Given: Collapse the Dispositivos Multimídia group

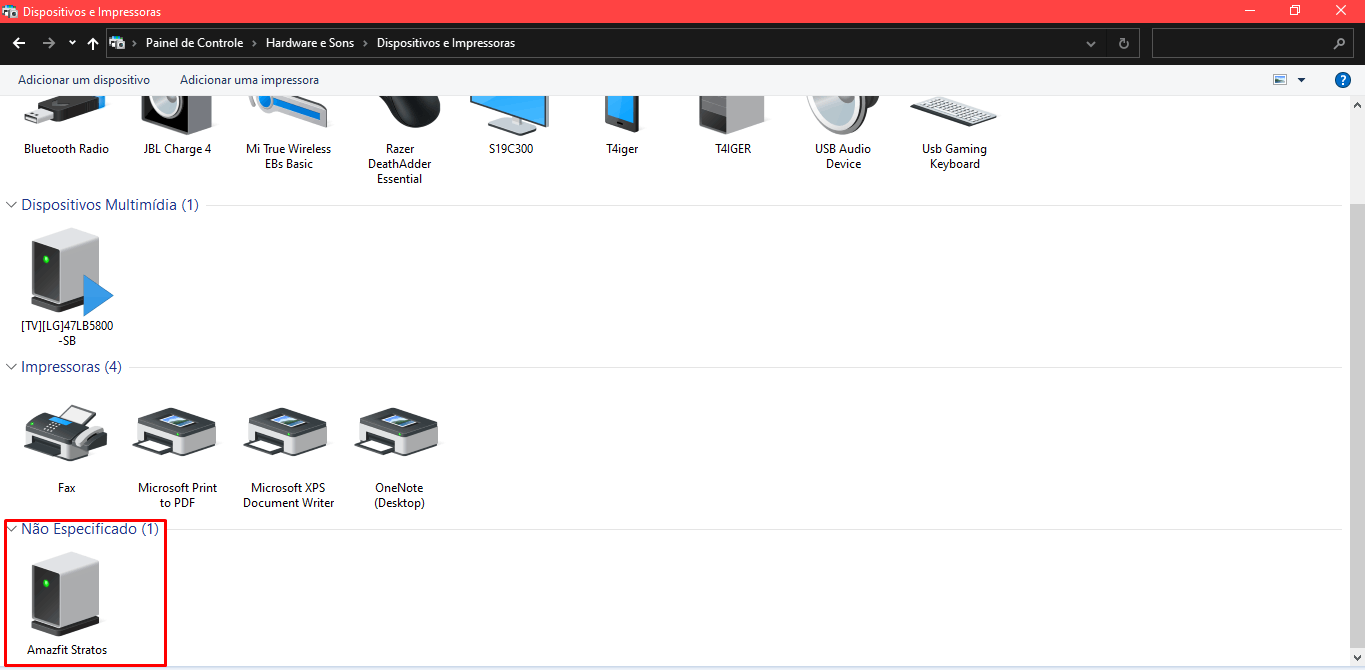Looking at the screenshot, I should (12, 205).
